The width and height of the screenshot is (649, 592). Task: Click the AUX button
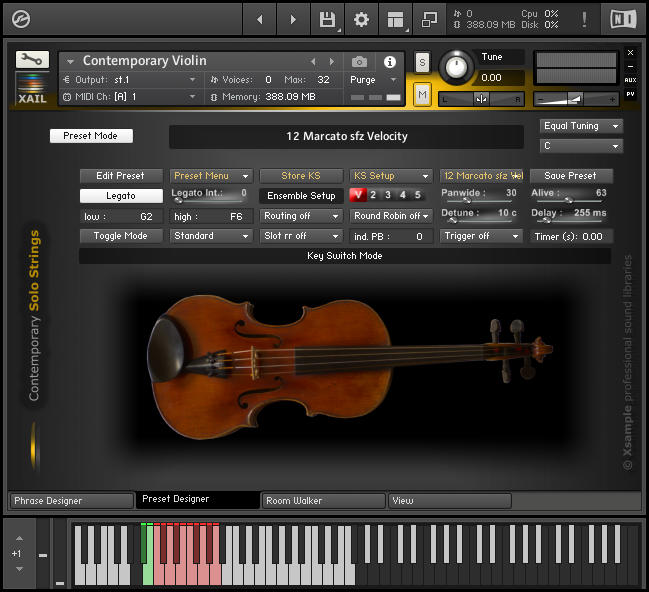coord(630,80)
